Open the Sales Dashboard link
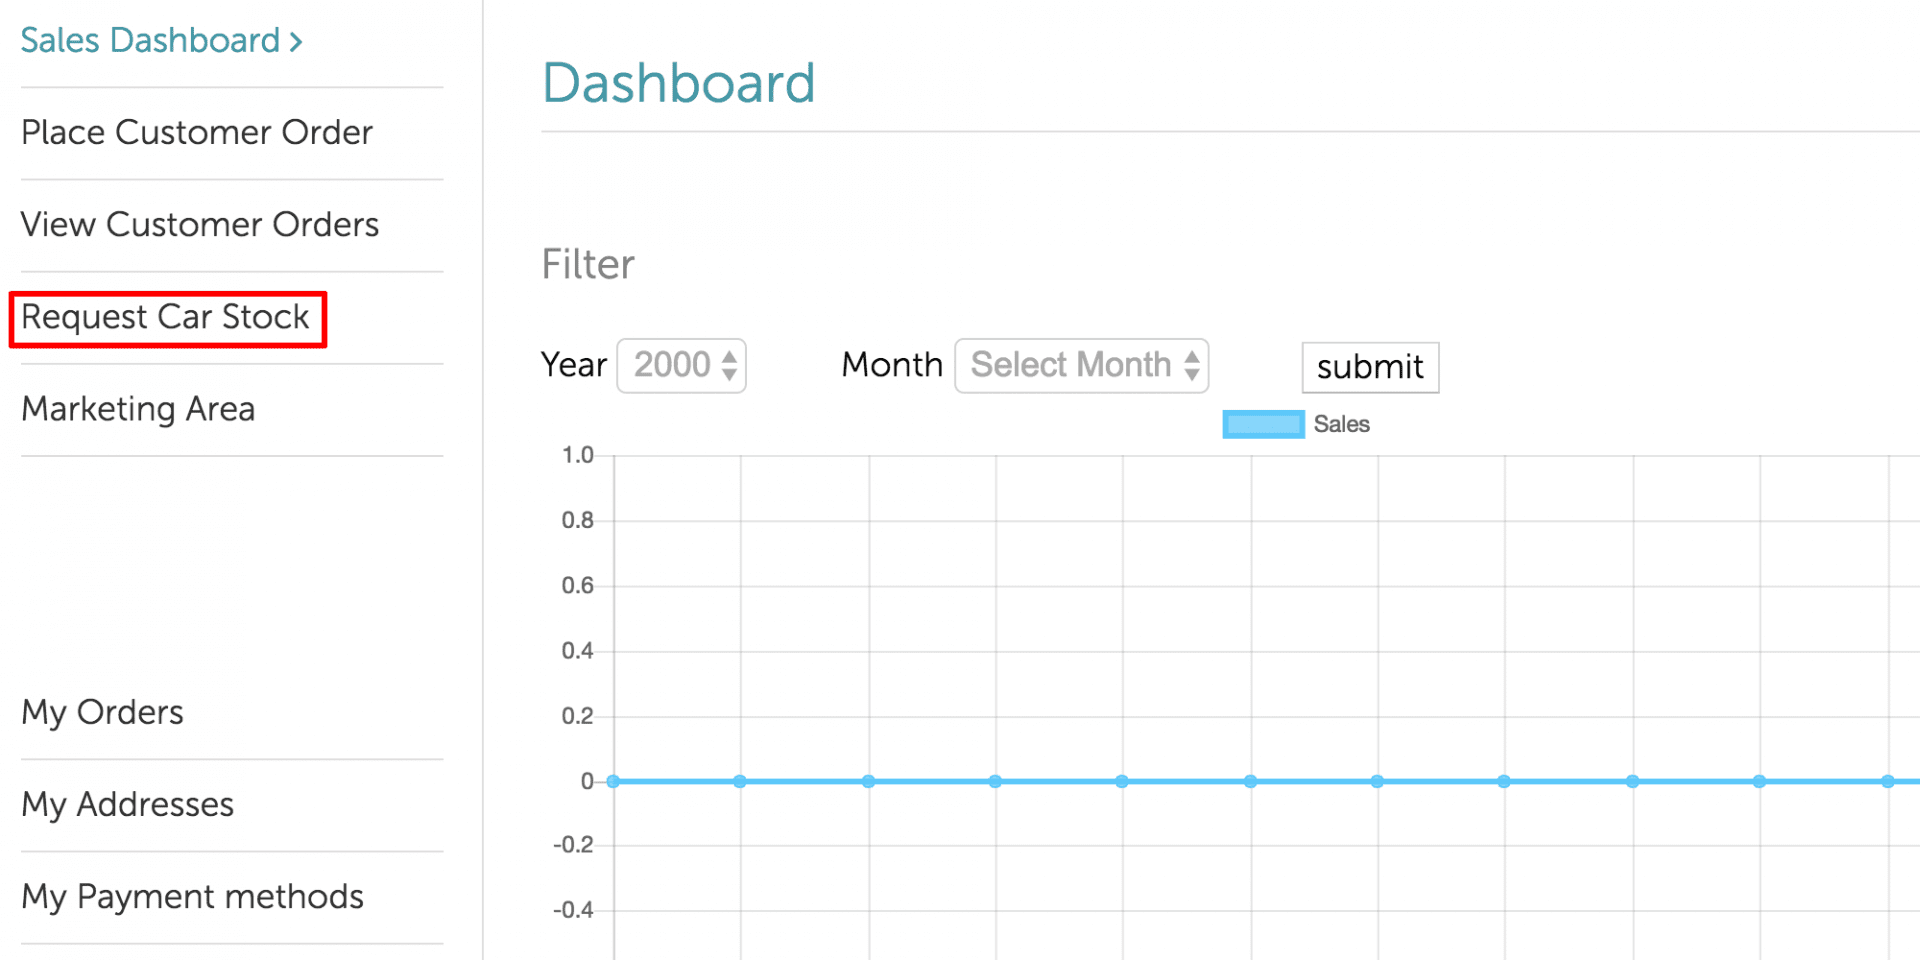The height and width of the screenshot is (960, 1920). (150, 40)
